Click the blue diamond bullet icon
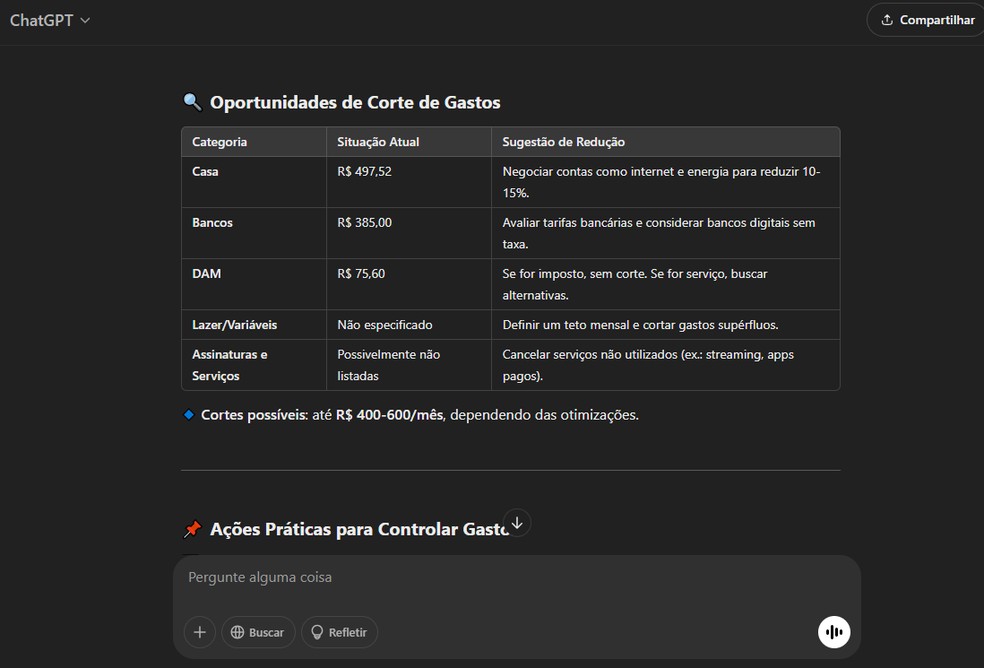Image resolution: width=984 pixels, height=668 pixels. click(x=188, y=413)
